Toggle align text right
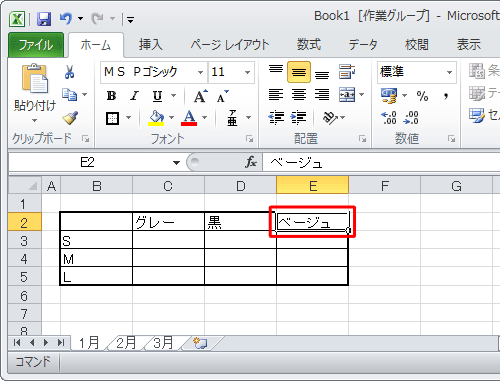This screenshot has width=500, height=381. [x=322, y=95]
